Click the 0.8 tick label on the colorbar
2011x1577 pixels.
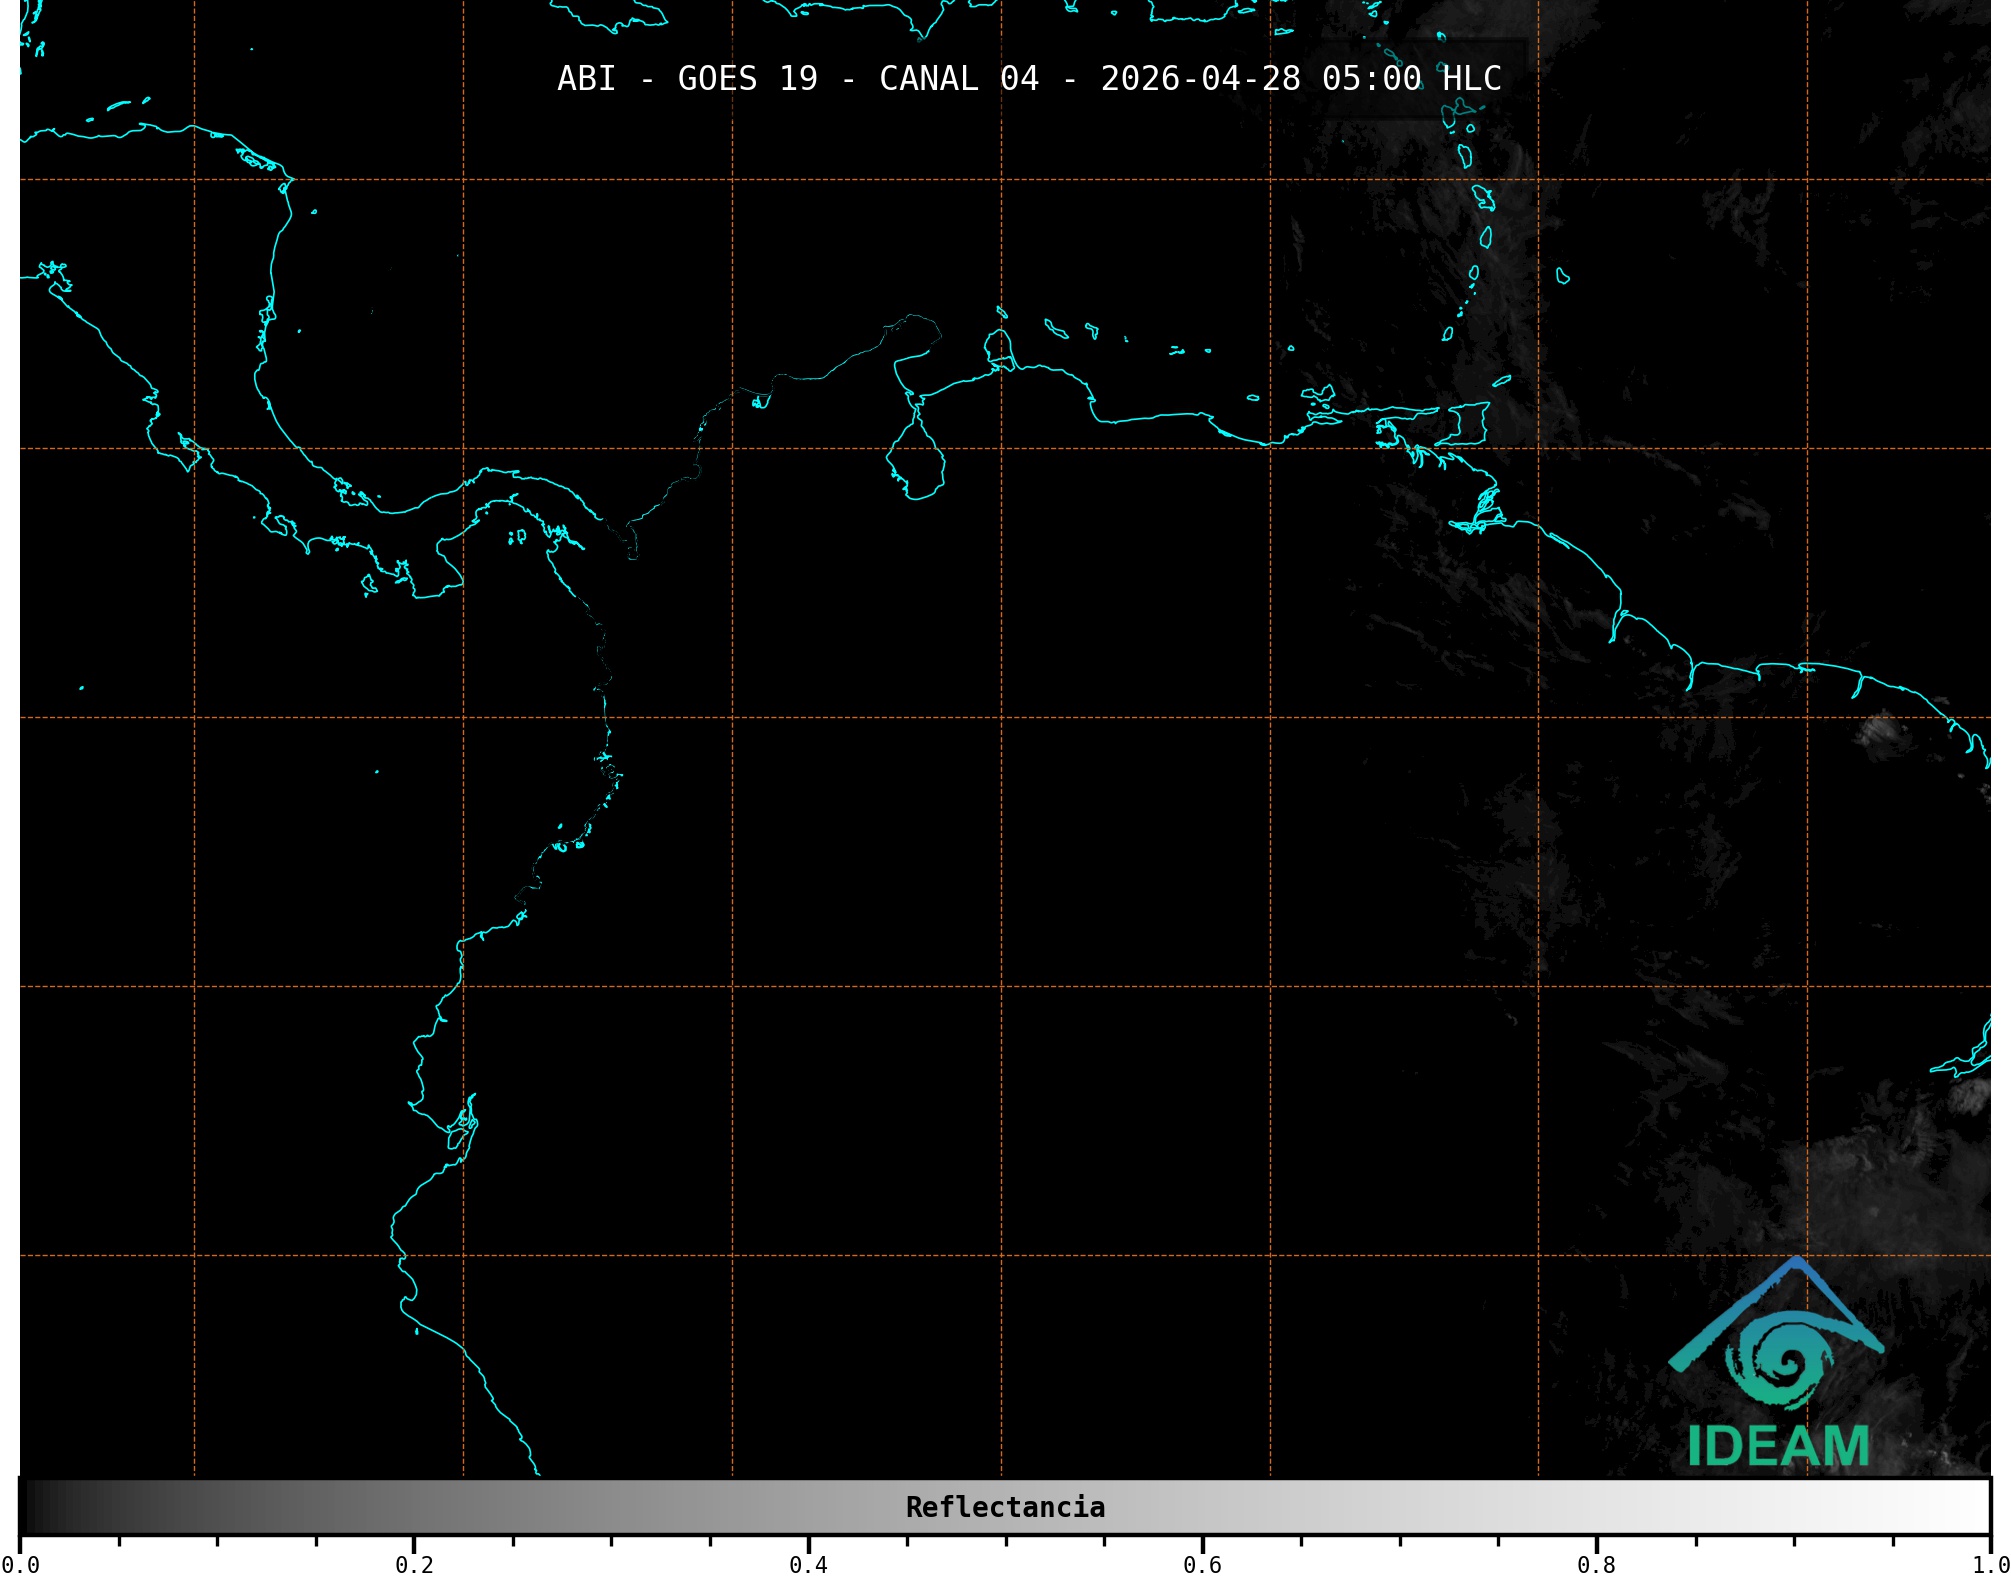coord(1596,1564)
